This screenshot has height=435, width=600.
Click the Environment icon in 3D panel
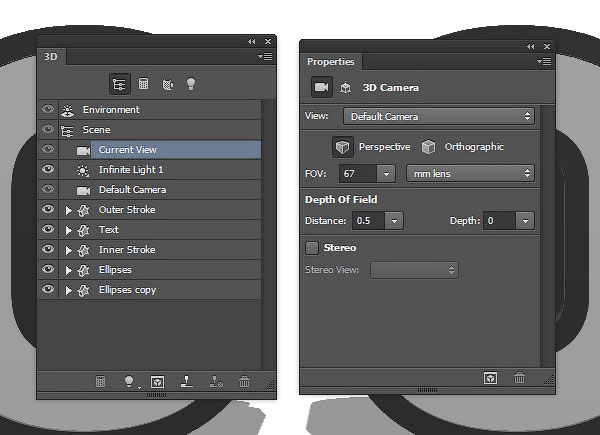coord(68,110)
